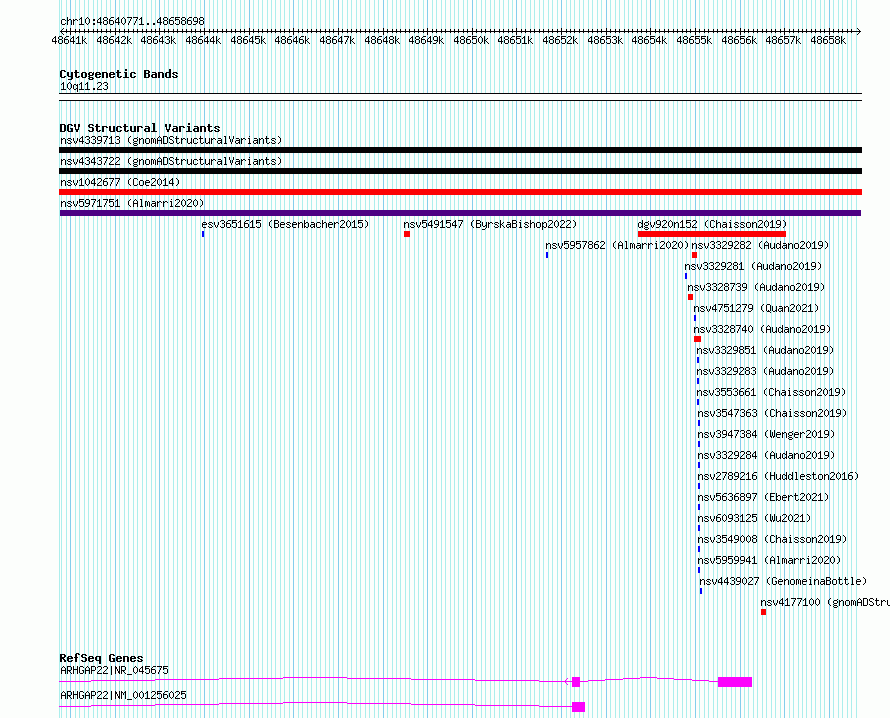This screenshot has width=890, height=718.
Task: Open nsv3328739 (Audano2019) variant label
Action: (756, 287)
